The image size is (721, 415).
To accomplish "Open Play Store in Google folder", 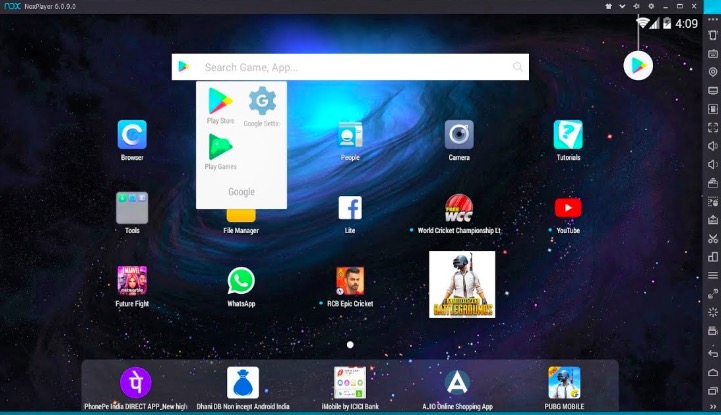I will pos(220,101).
